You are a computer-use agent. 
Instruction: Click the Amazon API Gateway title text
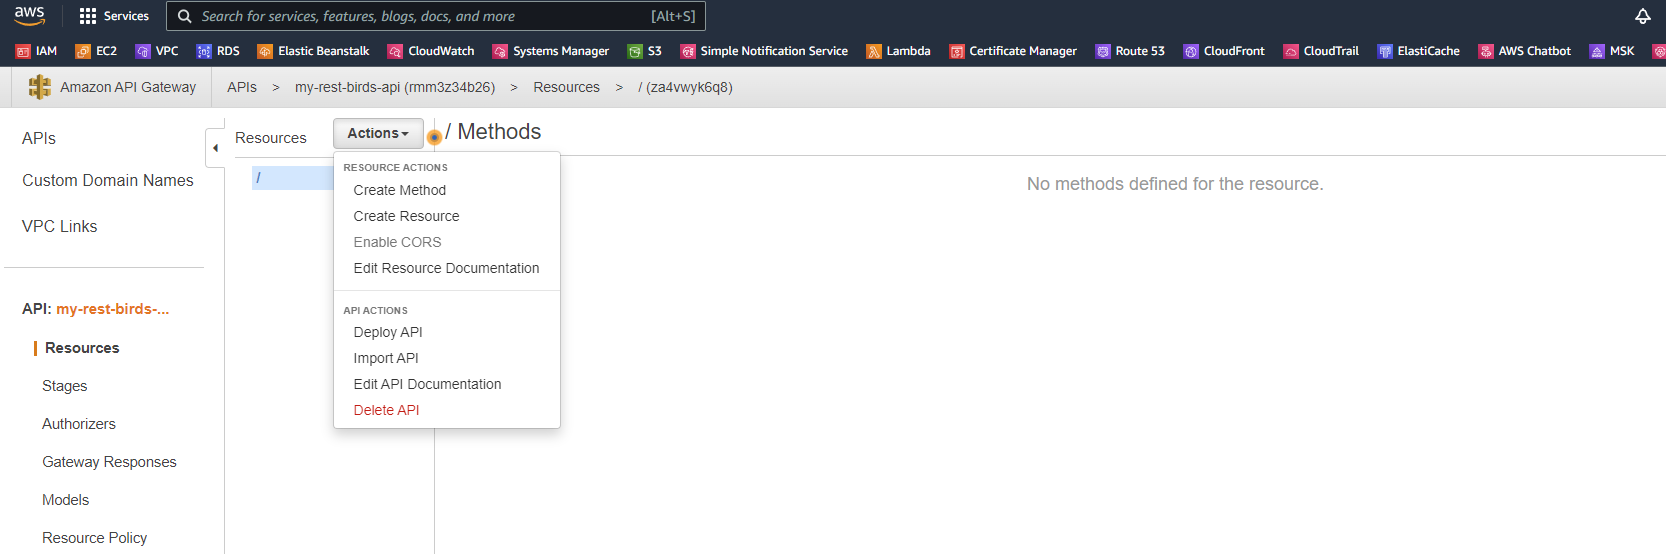pyautogui.click(x=128, y=87)
